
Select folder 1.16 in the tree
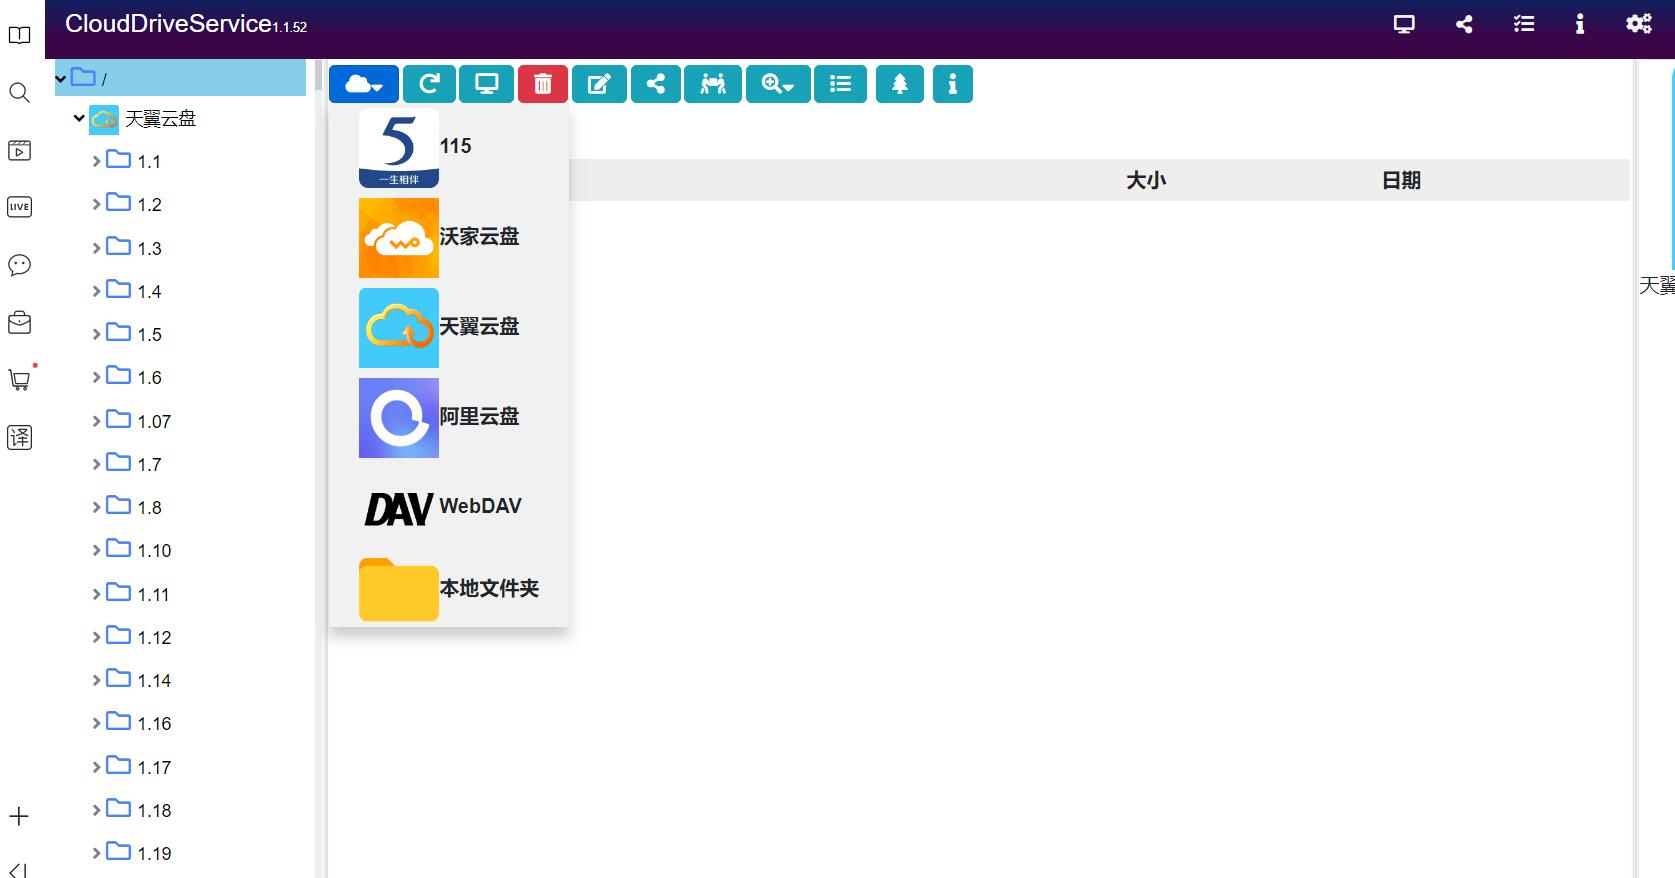[139, 723]
